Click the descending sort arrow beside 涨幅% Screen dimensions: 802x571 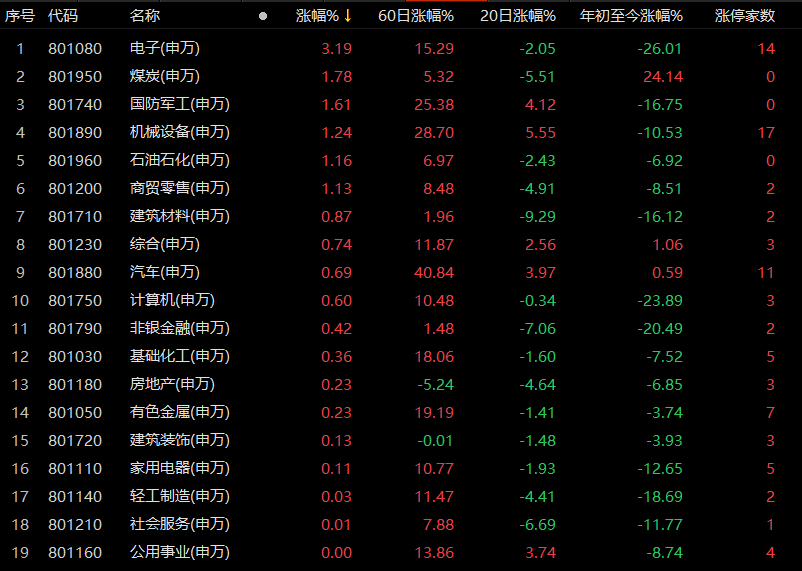tap(347, 16)
